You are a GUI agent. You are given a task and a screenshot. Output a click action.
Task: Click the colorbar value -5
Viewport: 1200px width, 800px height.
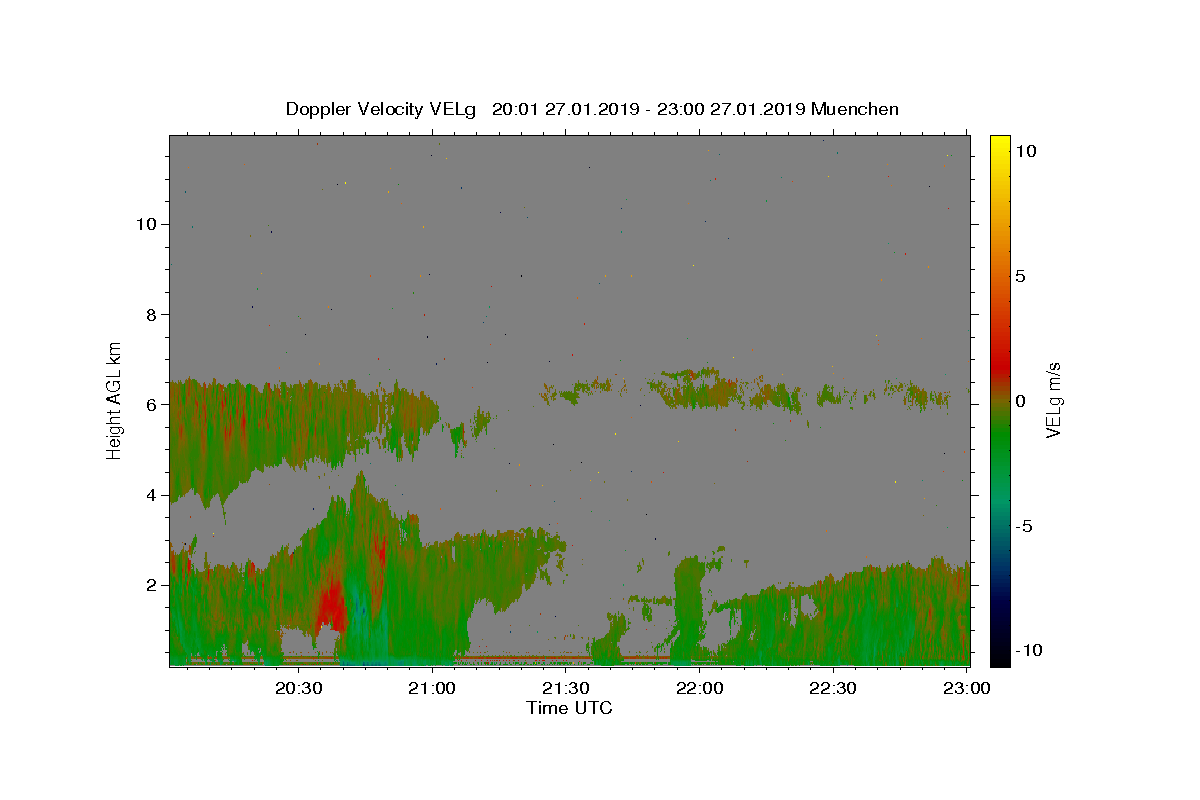coord(1024,526)
